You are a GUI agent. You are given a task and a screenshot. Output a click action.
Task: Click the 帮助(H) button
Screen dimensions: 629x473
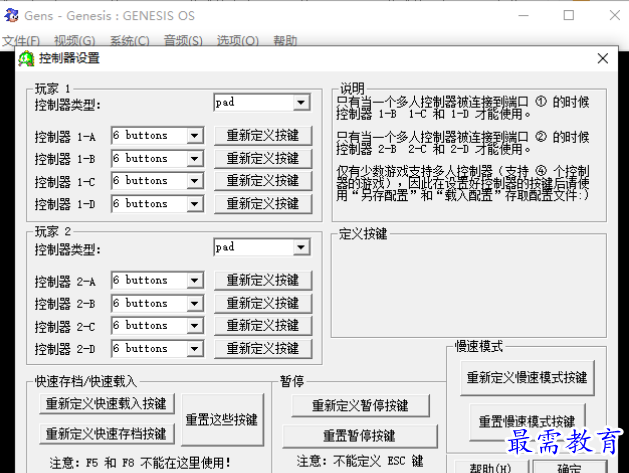point(491,467)
